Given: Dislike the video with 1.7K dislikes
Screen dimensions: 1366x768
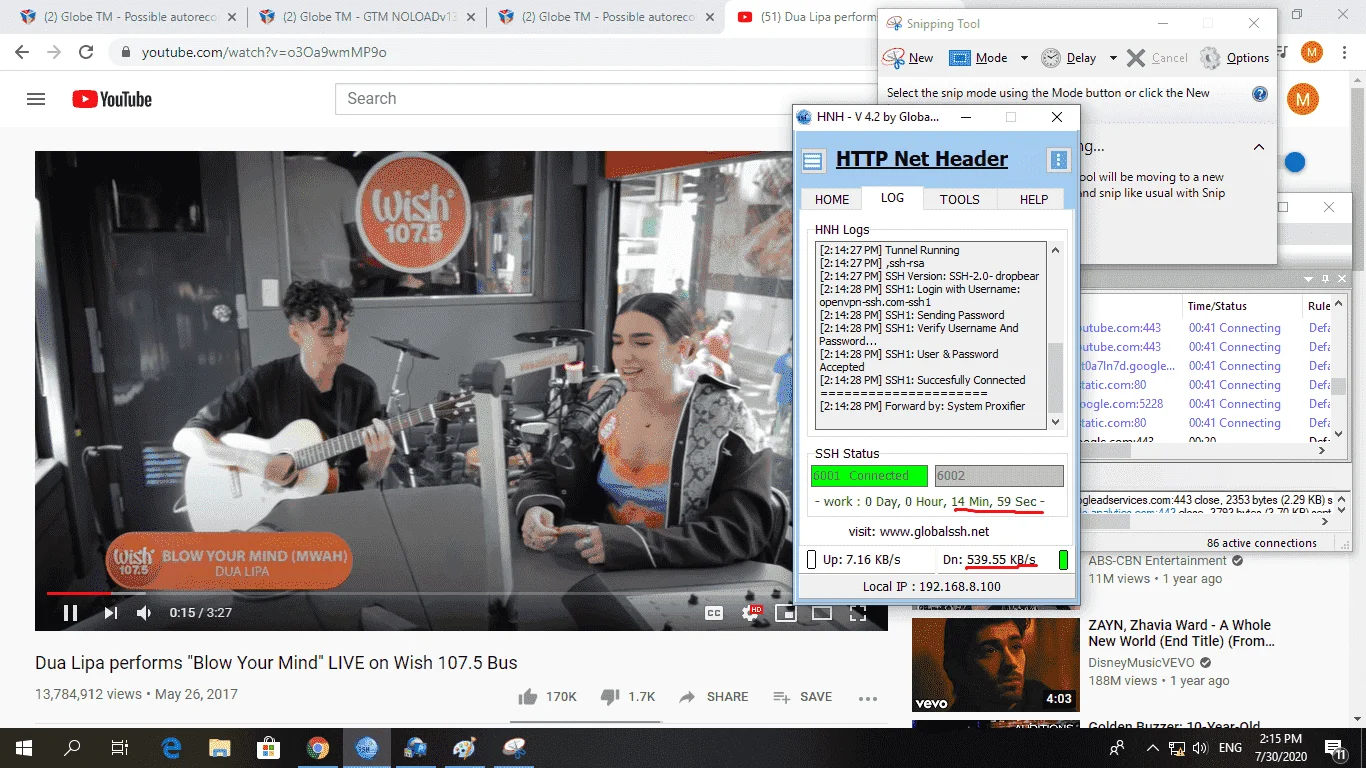Looking at the screenshot, I should pyautogui.click(x=628, y=697).
